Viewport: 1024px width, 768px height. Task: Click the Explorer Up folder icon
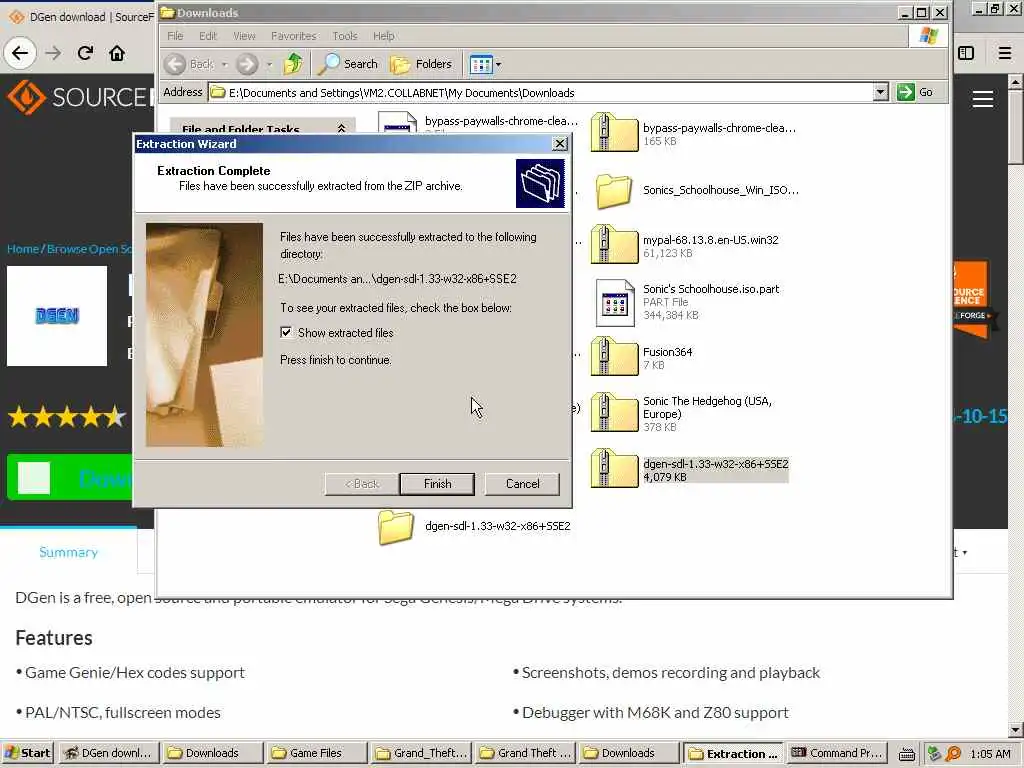click(293, 64)
